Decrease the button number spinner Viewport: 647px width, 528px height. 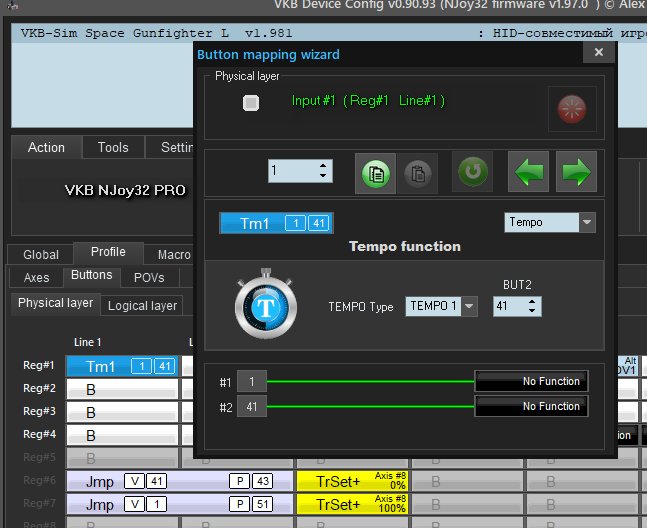click(x=323, y=175)
